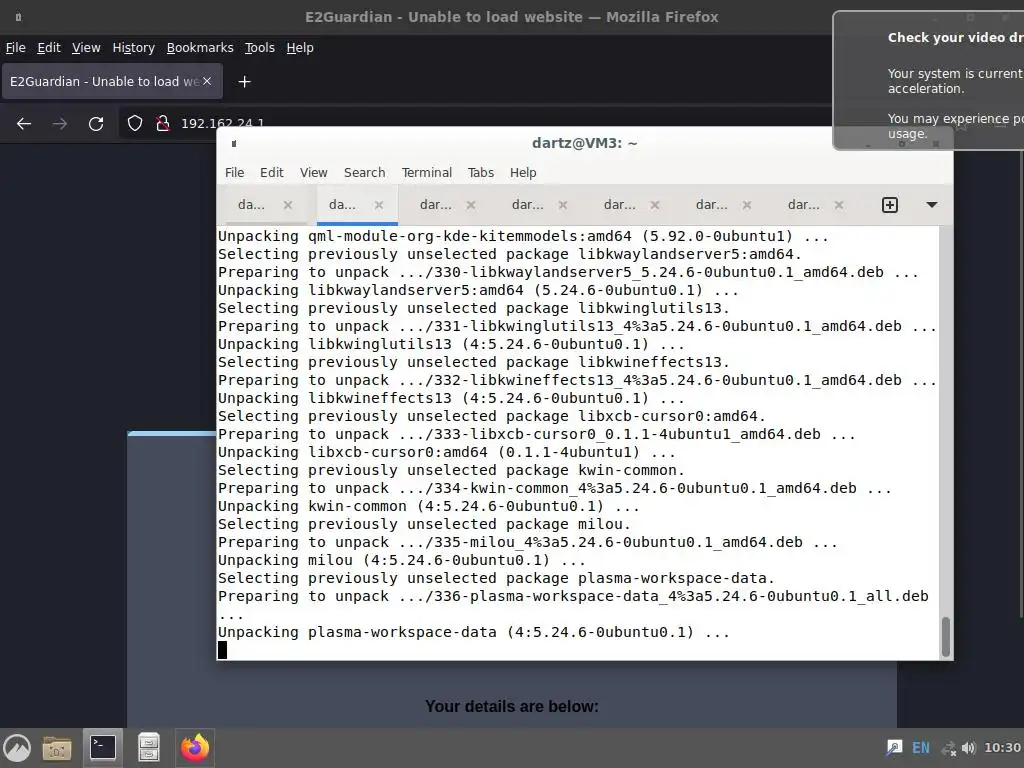The width and height of the screenshot is (1024, 768).
Task: Go back in Firefox history
Action: 24,123
